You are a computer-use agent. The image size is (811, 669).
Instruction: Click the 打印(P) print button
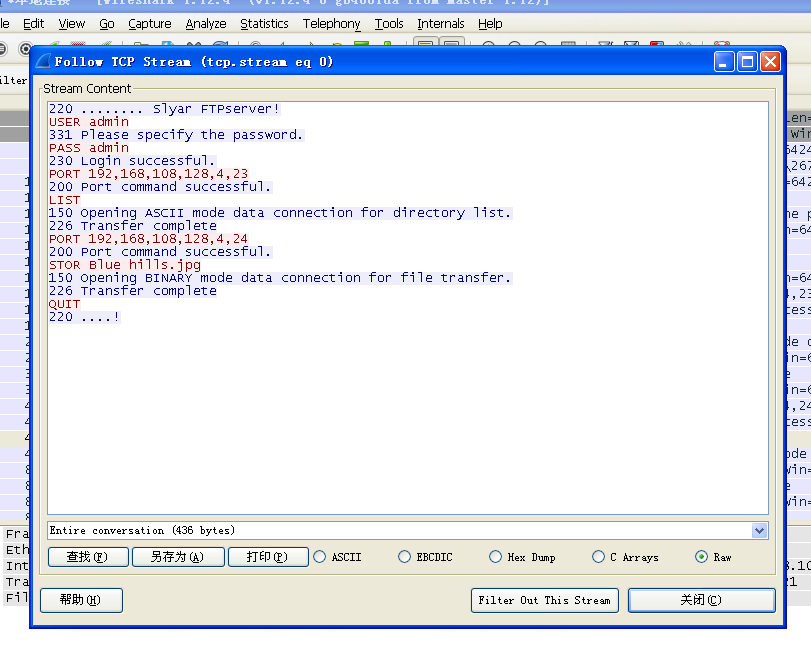pyautogui.click(x=268, y=557)
